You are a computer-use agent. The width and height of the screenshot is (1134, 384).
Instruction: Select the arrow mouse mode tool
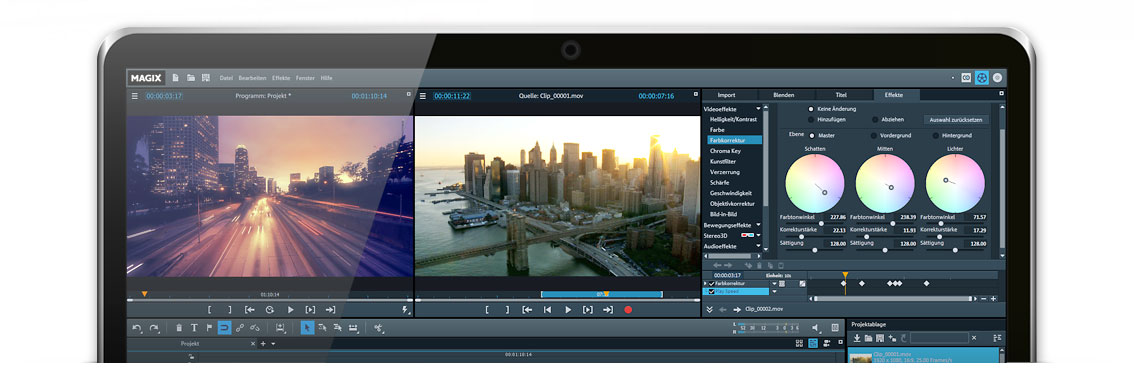point(307,328)
